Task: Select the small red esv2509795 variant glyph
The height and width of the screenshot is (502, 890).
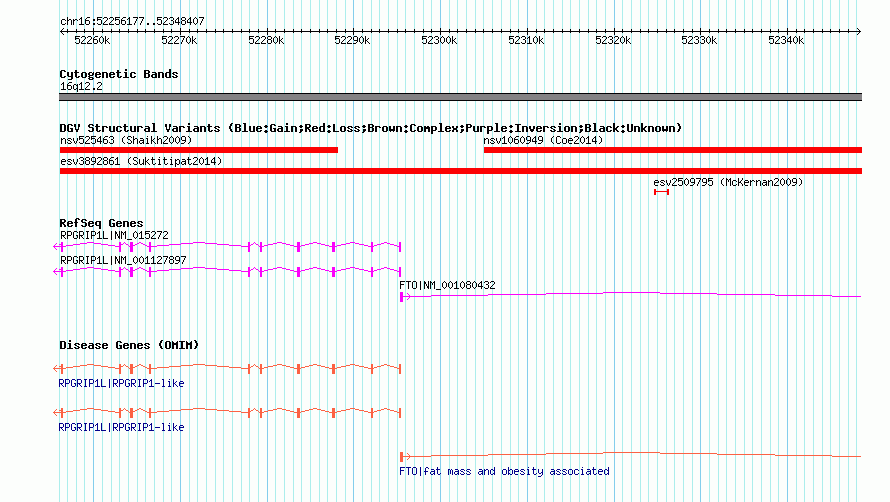Action: point(661,192)
